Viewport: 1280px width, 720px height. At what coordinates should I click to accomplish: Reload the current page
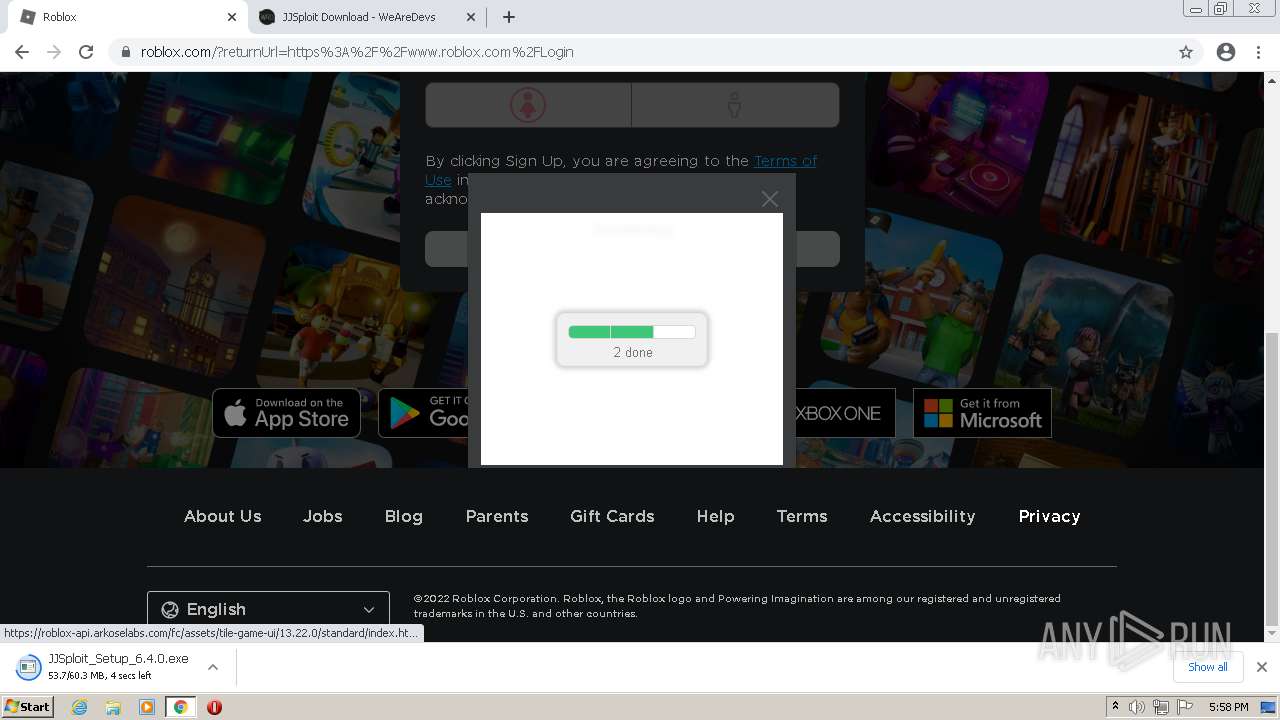86,52
